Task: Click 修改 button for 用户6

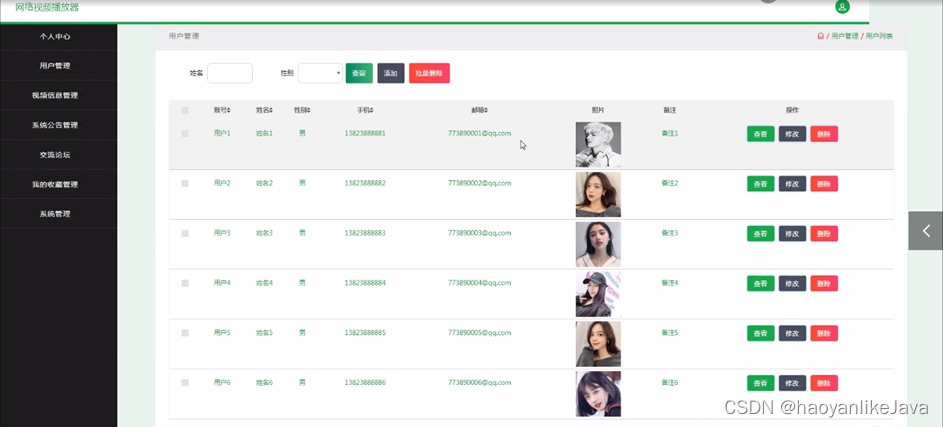Action: [x=793, y=383]
